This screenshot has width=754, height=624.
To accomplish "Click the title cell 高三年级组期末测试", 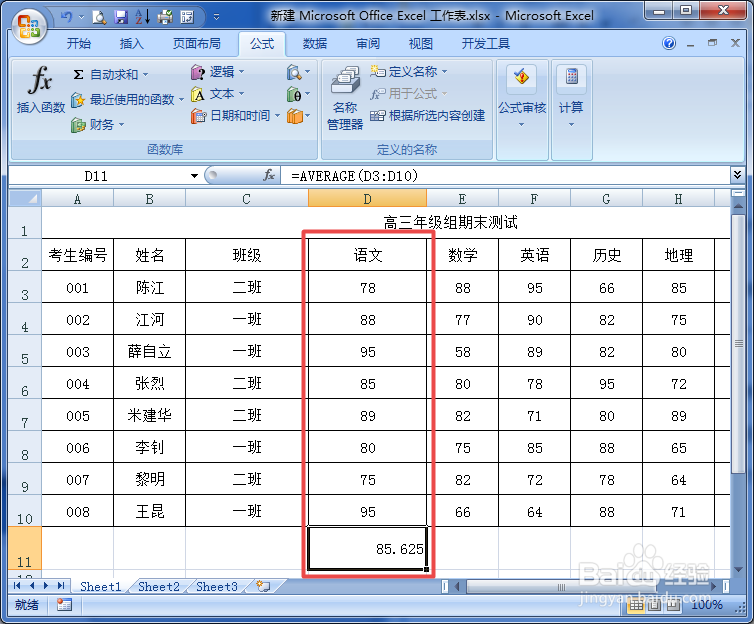I will pyautogui.click(x=451, y=223).
